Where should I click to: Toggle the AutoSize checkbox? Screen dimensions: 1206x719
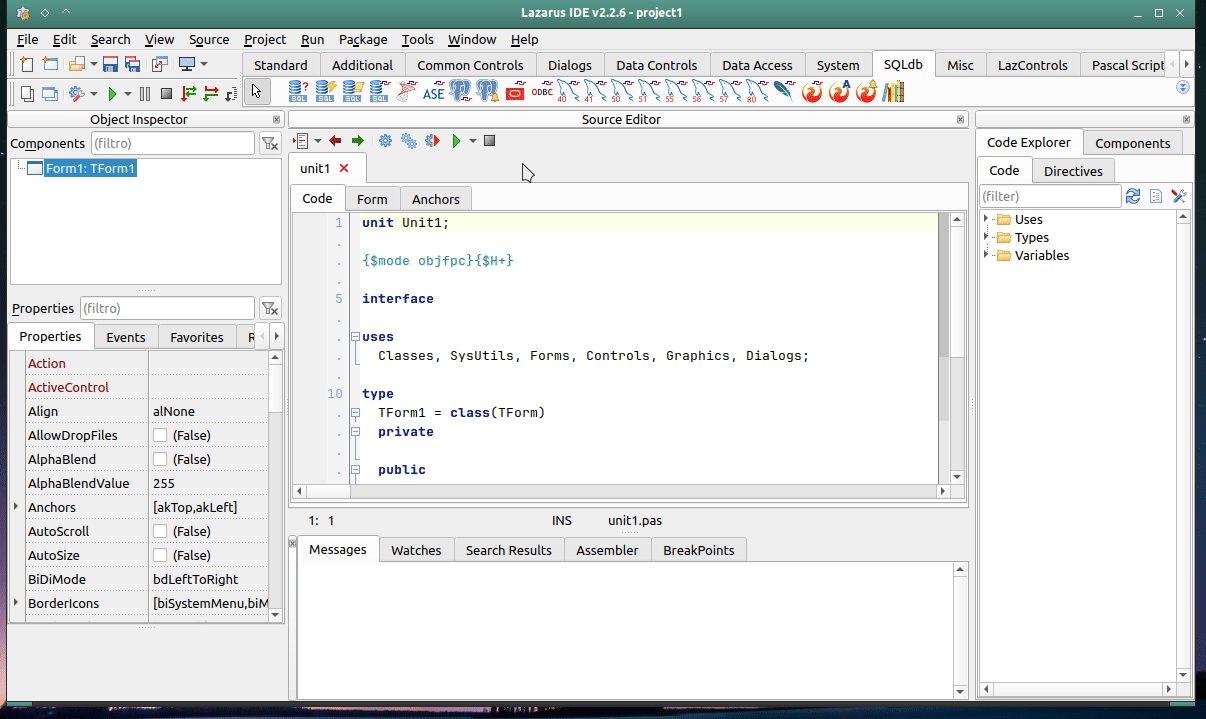tap(159, 555)
